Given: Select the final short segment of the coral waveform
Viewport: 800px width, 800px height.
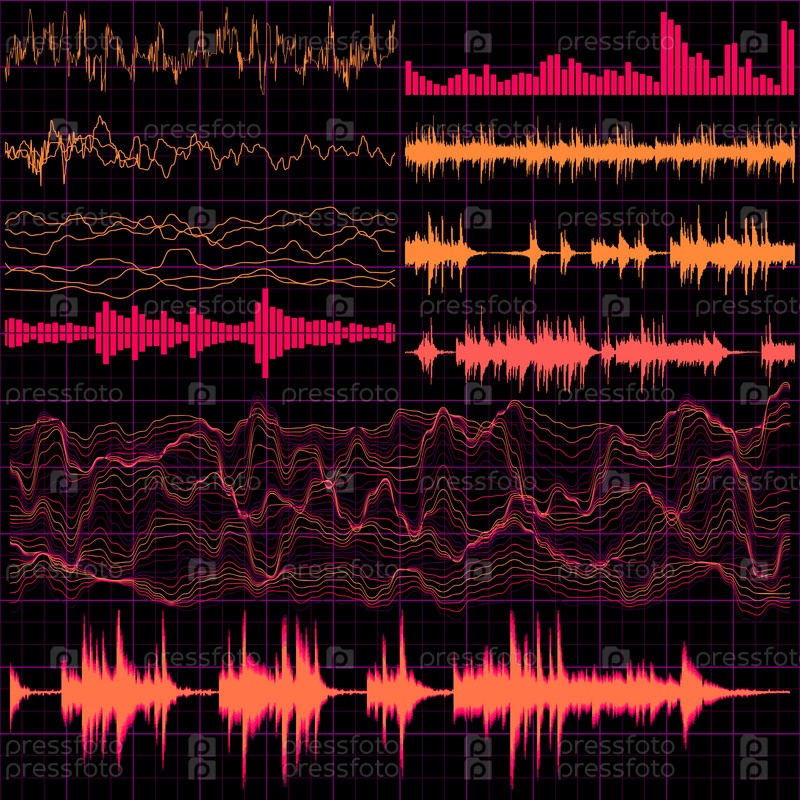Looking at the screenshot, I should 778,351.
